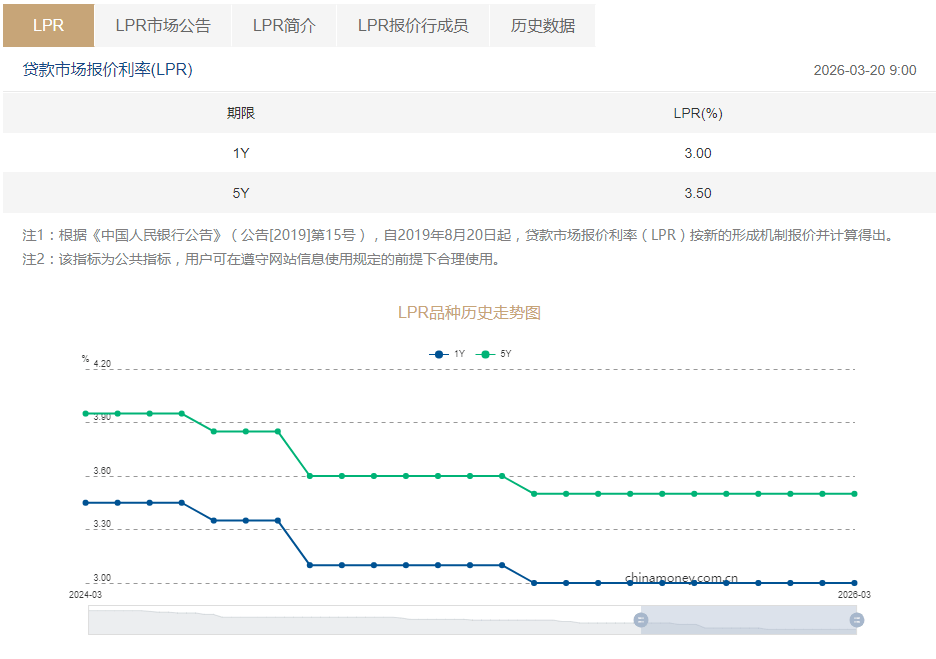The height and width of the screenshot is (659, 936).
Task: Click the LPR品种历史走势图 chart title
Action: pos(469,312)
